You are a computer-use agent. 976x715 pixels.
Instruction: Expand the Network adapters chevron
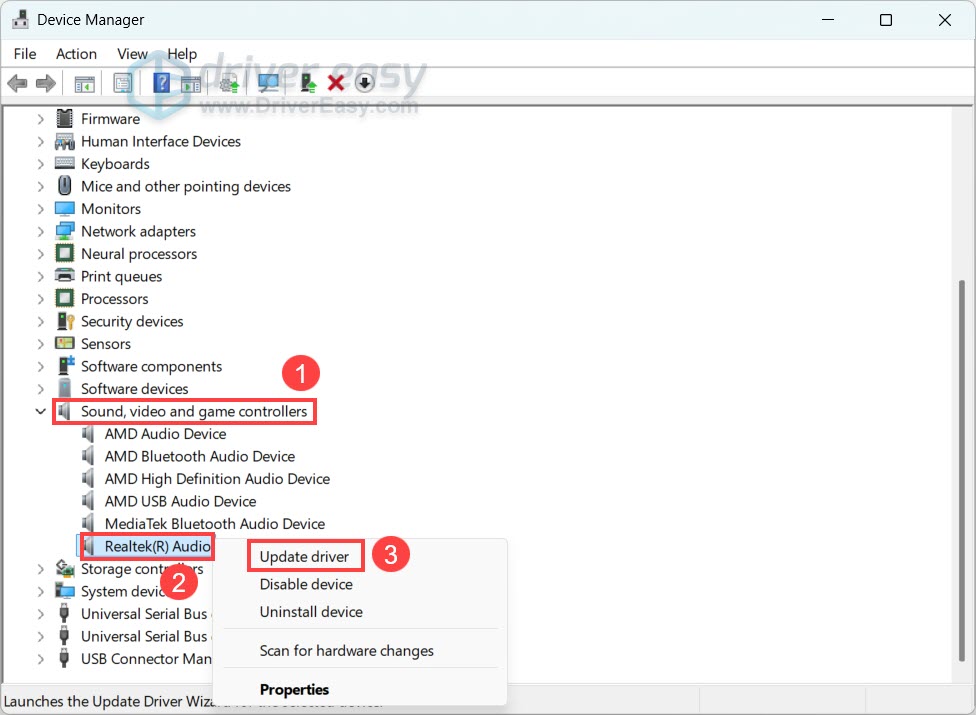(40, 231)
